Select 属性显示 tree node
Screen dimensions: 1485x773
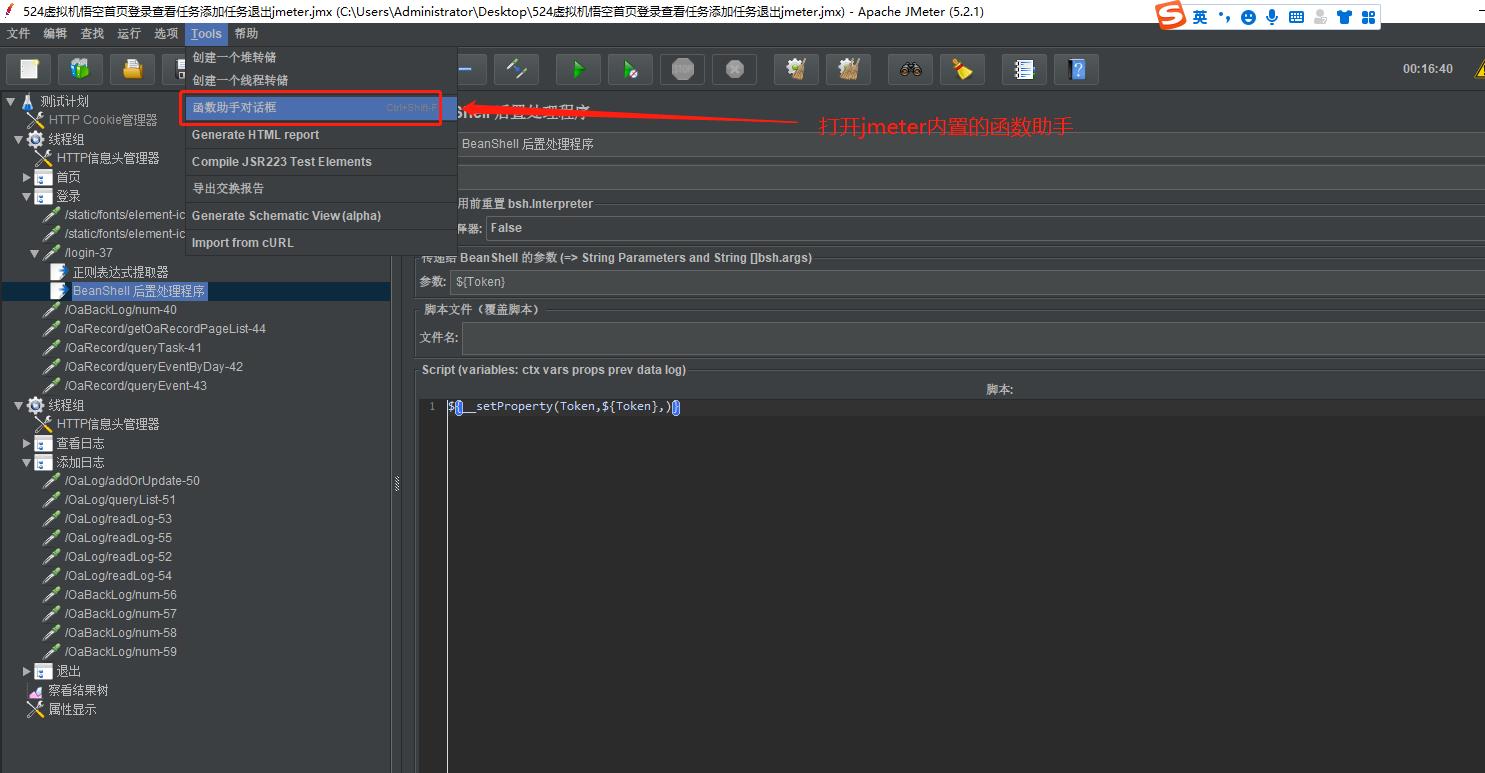tap(72, 709)
